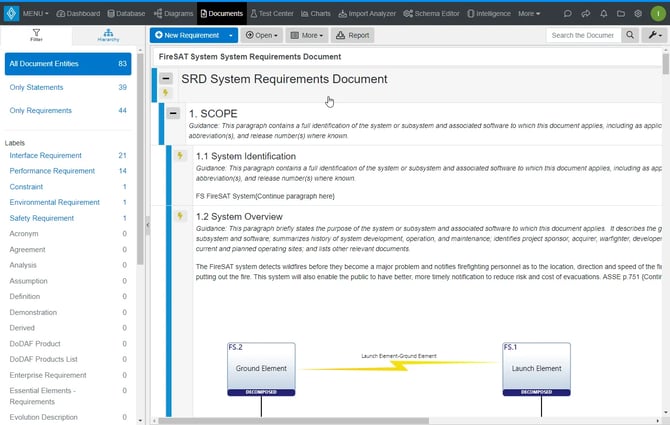
Task: Open Schema Editor
Action: coord(431,14)
